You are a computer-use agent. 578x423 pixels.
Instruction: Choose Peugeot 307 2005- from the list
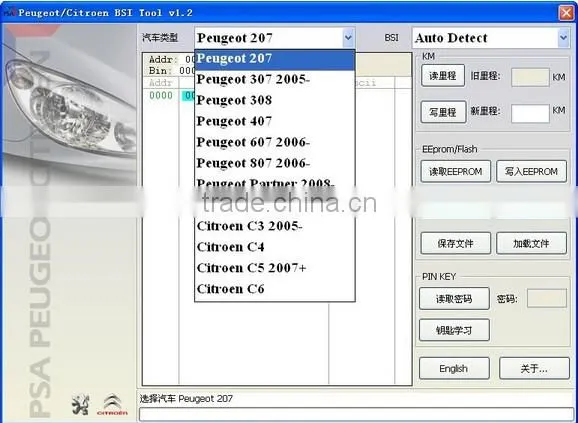(x=275, y=80)
